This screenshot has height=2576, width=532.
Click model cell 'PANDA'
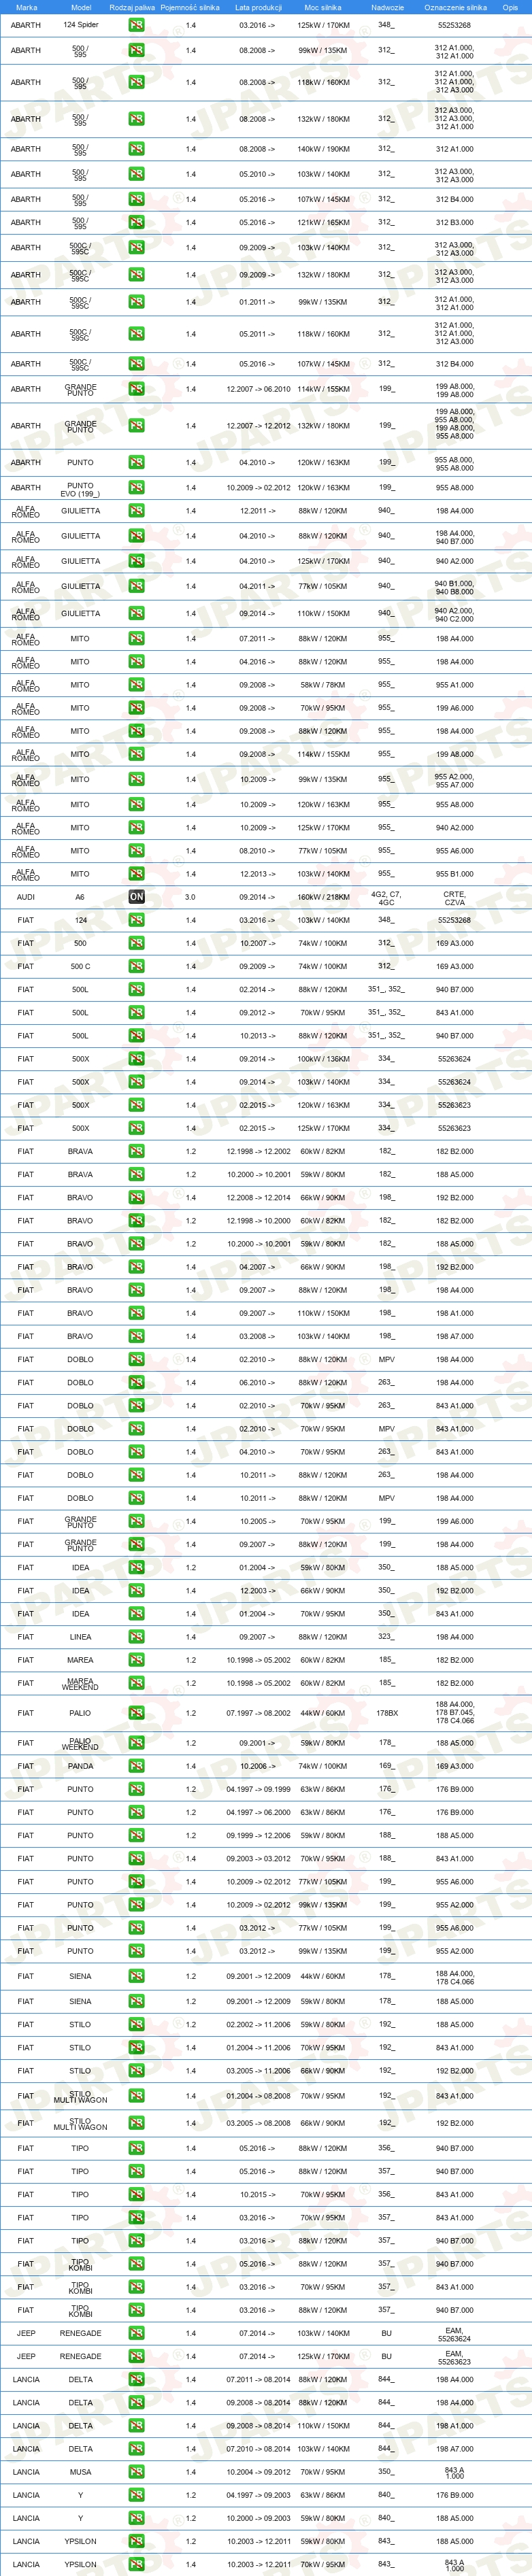pos(80,1766)
